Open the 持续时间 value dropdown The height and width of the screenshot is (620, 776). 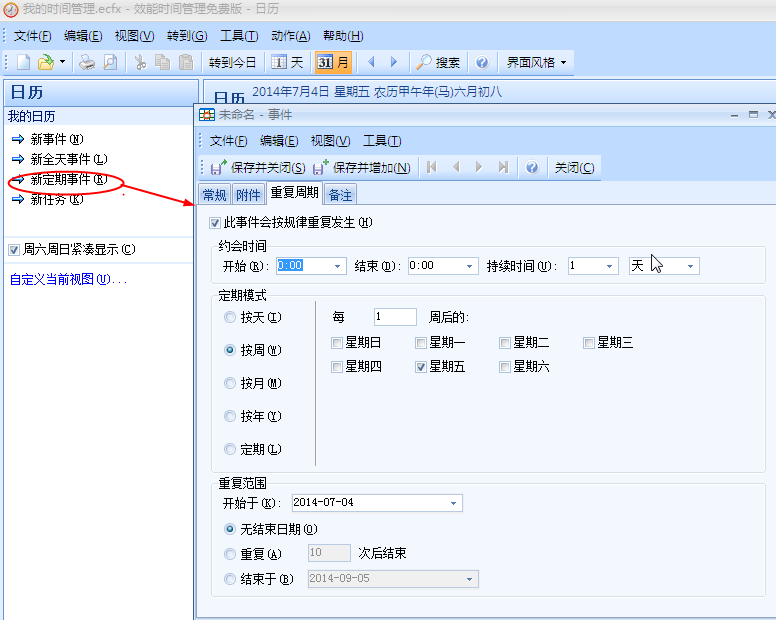click(609, 266)
